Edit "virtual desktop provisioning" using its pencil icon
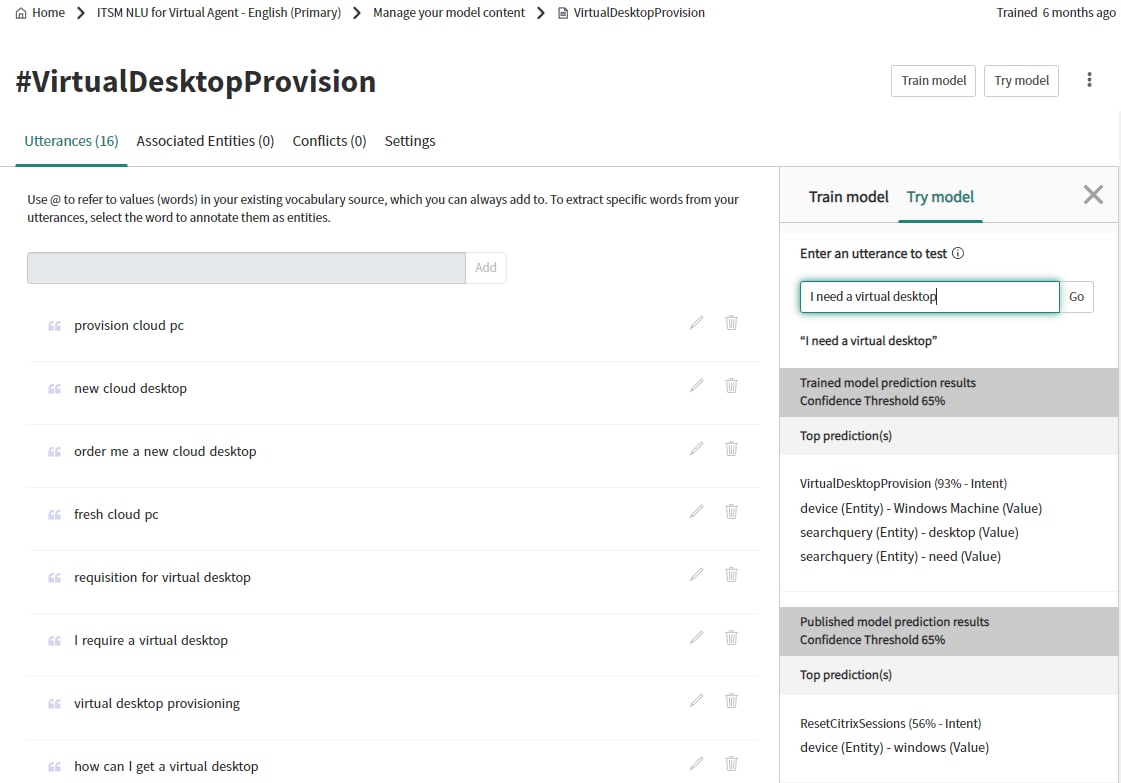This screenshot has width=1121, height=783. pyautogui.click(x=696, y=700)
